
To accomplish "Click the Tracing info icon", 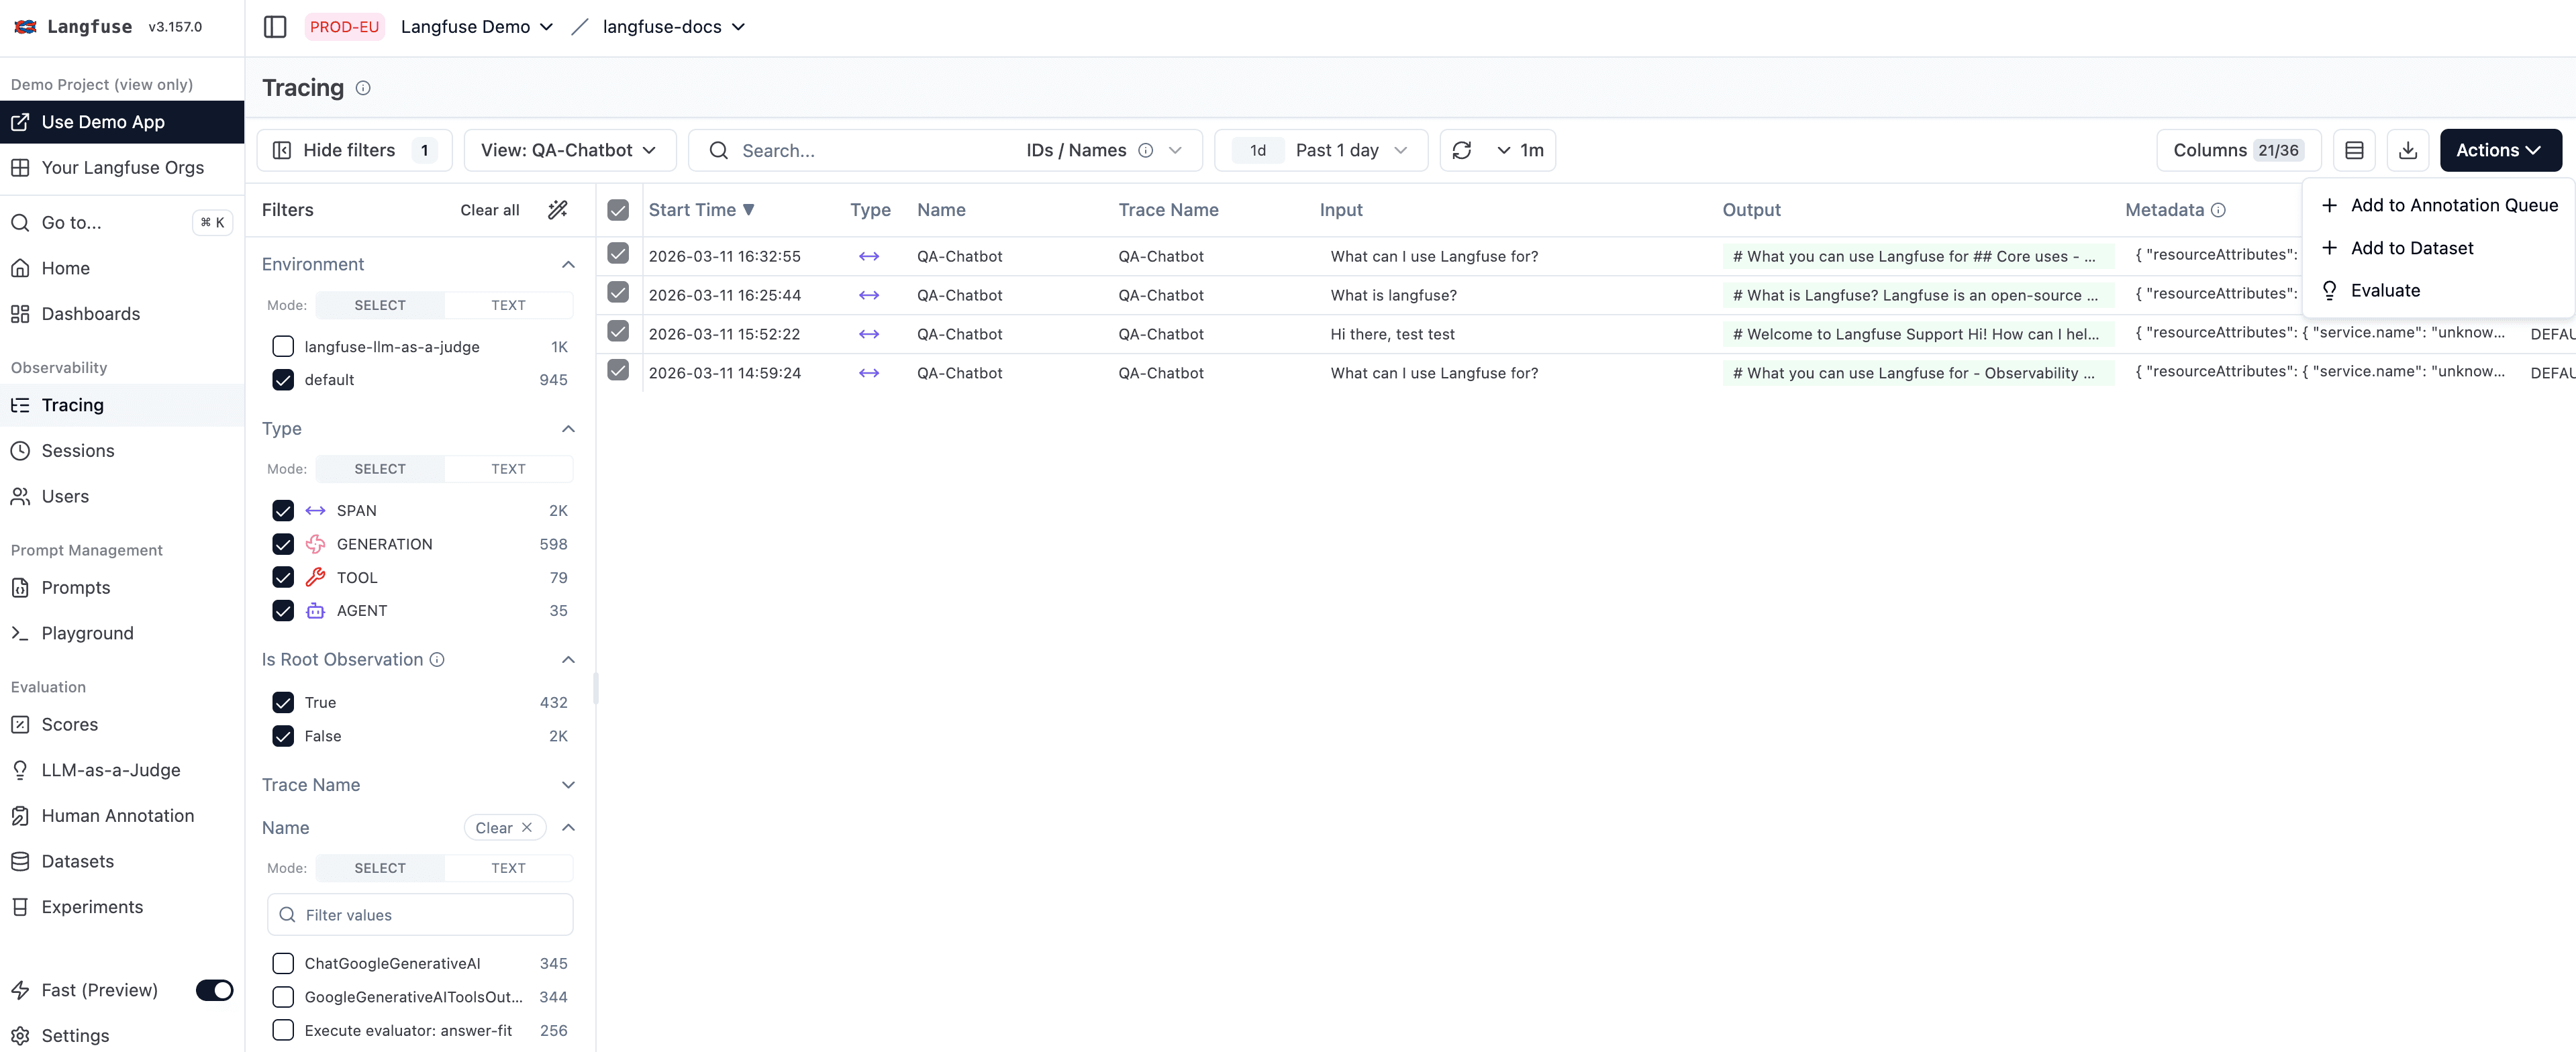I will pos(363,88).
